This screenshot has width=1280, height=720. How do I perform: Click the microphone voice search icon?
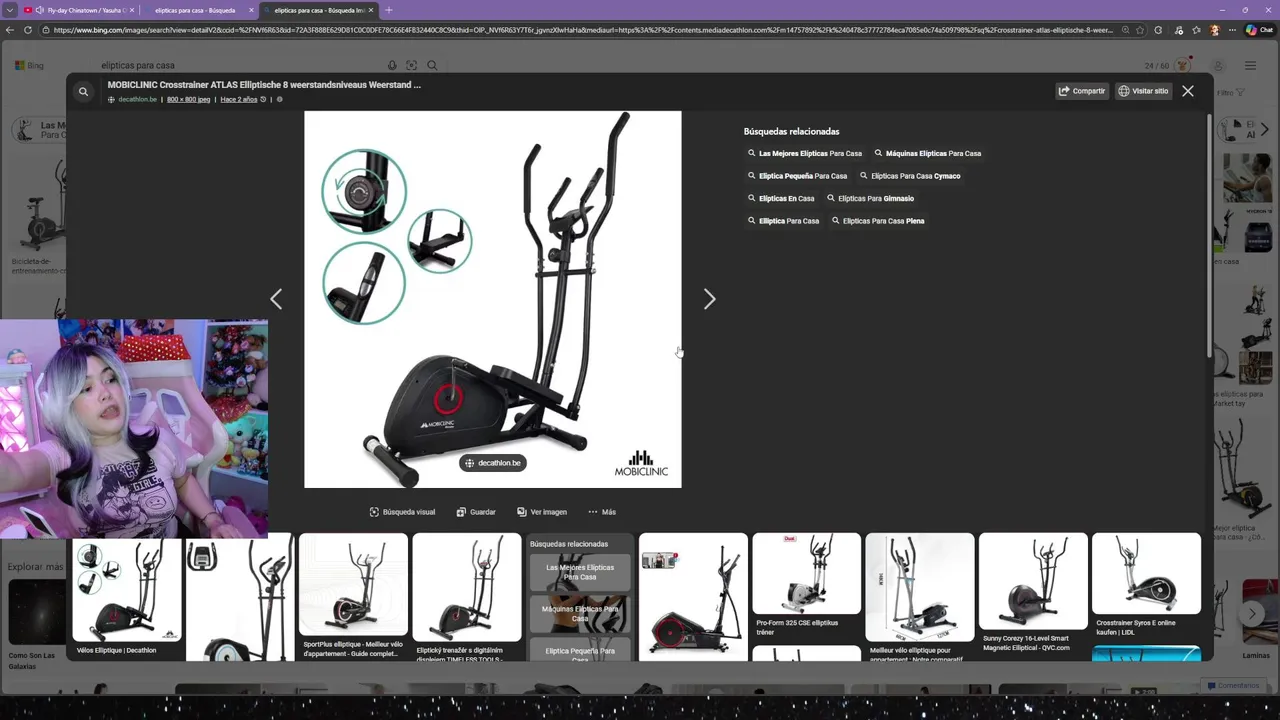pos(390,65)
